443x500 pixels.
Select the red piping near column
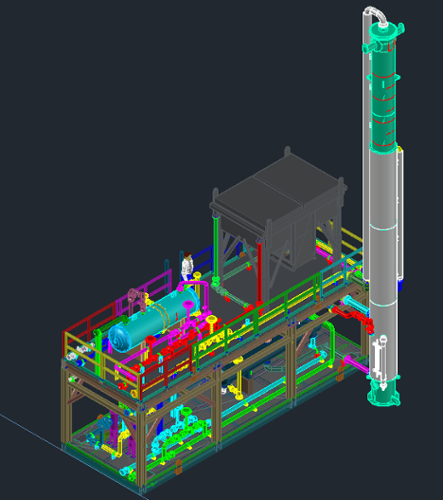coord(353,318)
